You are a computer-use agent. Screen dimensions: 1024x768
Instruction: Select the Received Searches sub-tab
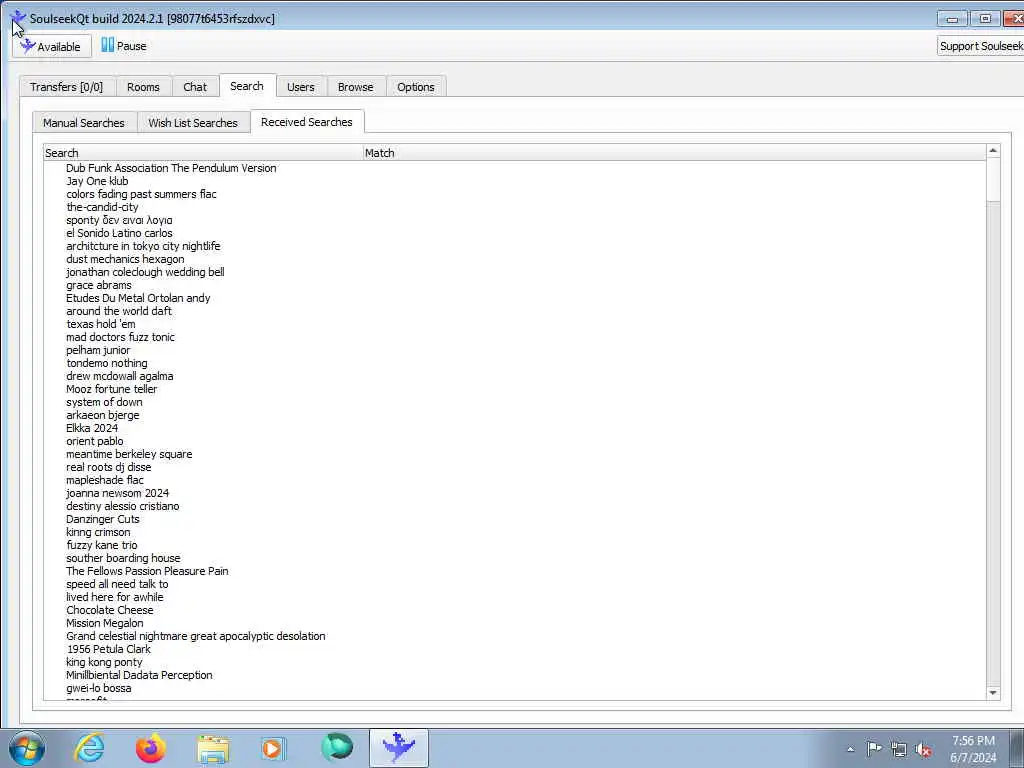pos(306,122)
